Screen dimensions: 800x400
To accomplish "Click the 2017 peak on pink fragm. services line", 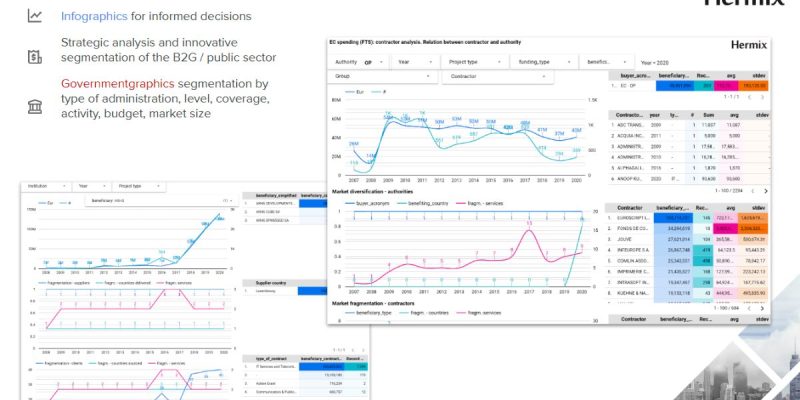I will click(529, 230).
